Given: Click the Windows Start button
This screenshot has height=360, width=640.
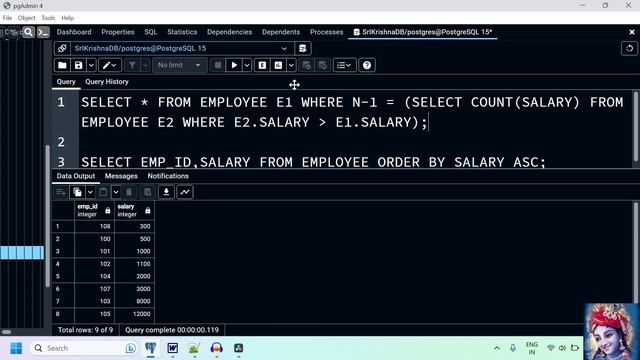Looking at the screenshot, I should (16, 348).
